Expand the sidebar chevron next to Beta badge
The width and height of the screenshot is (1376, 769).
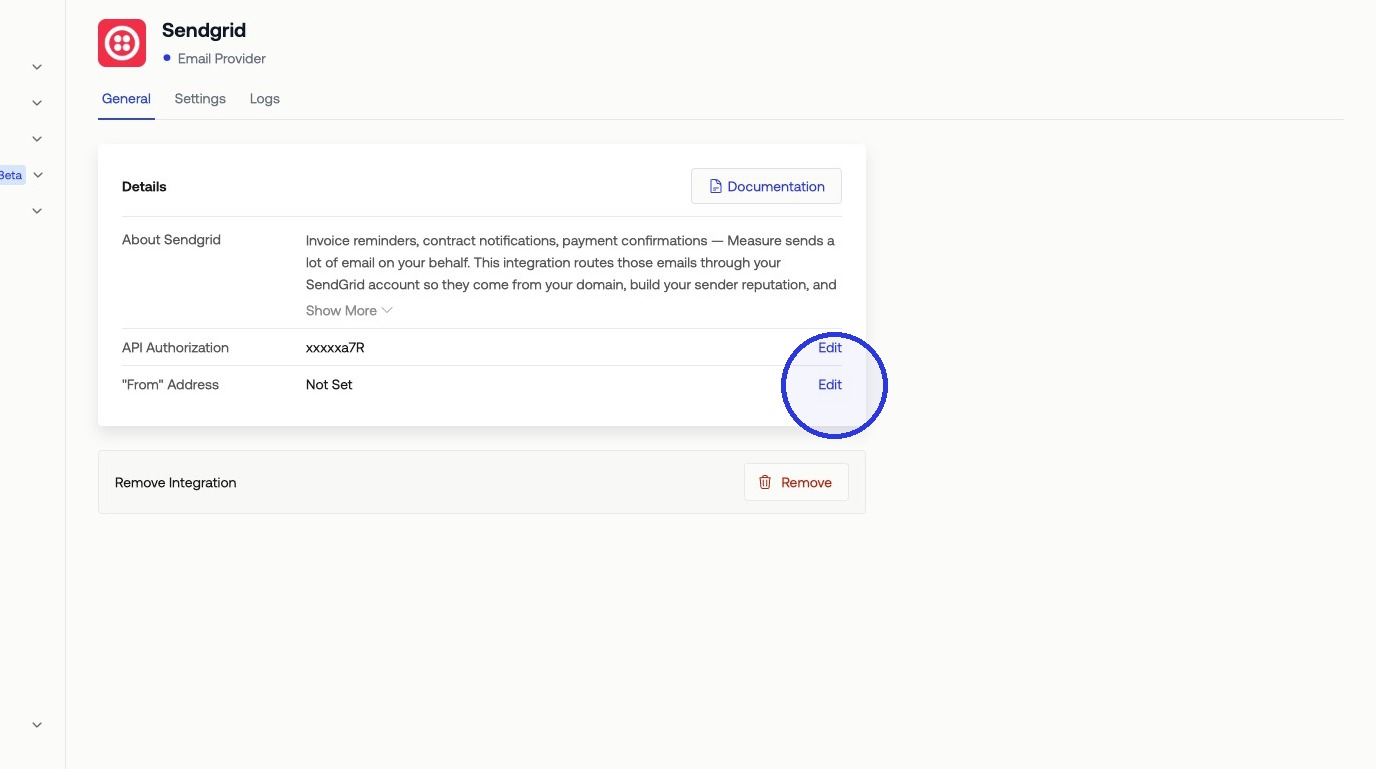tap(38, 175)
